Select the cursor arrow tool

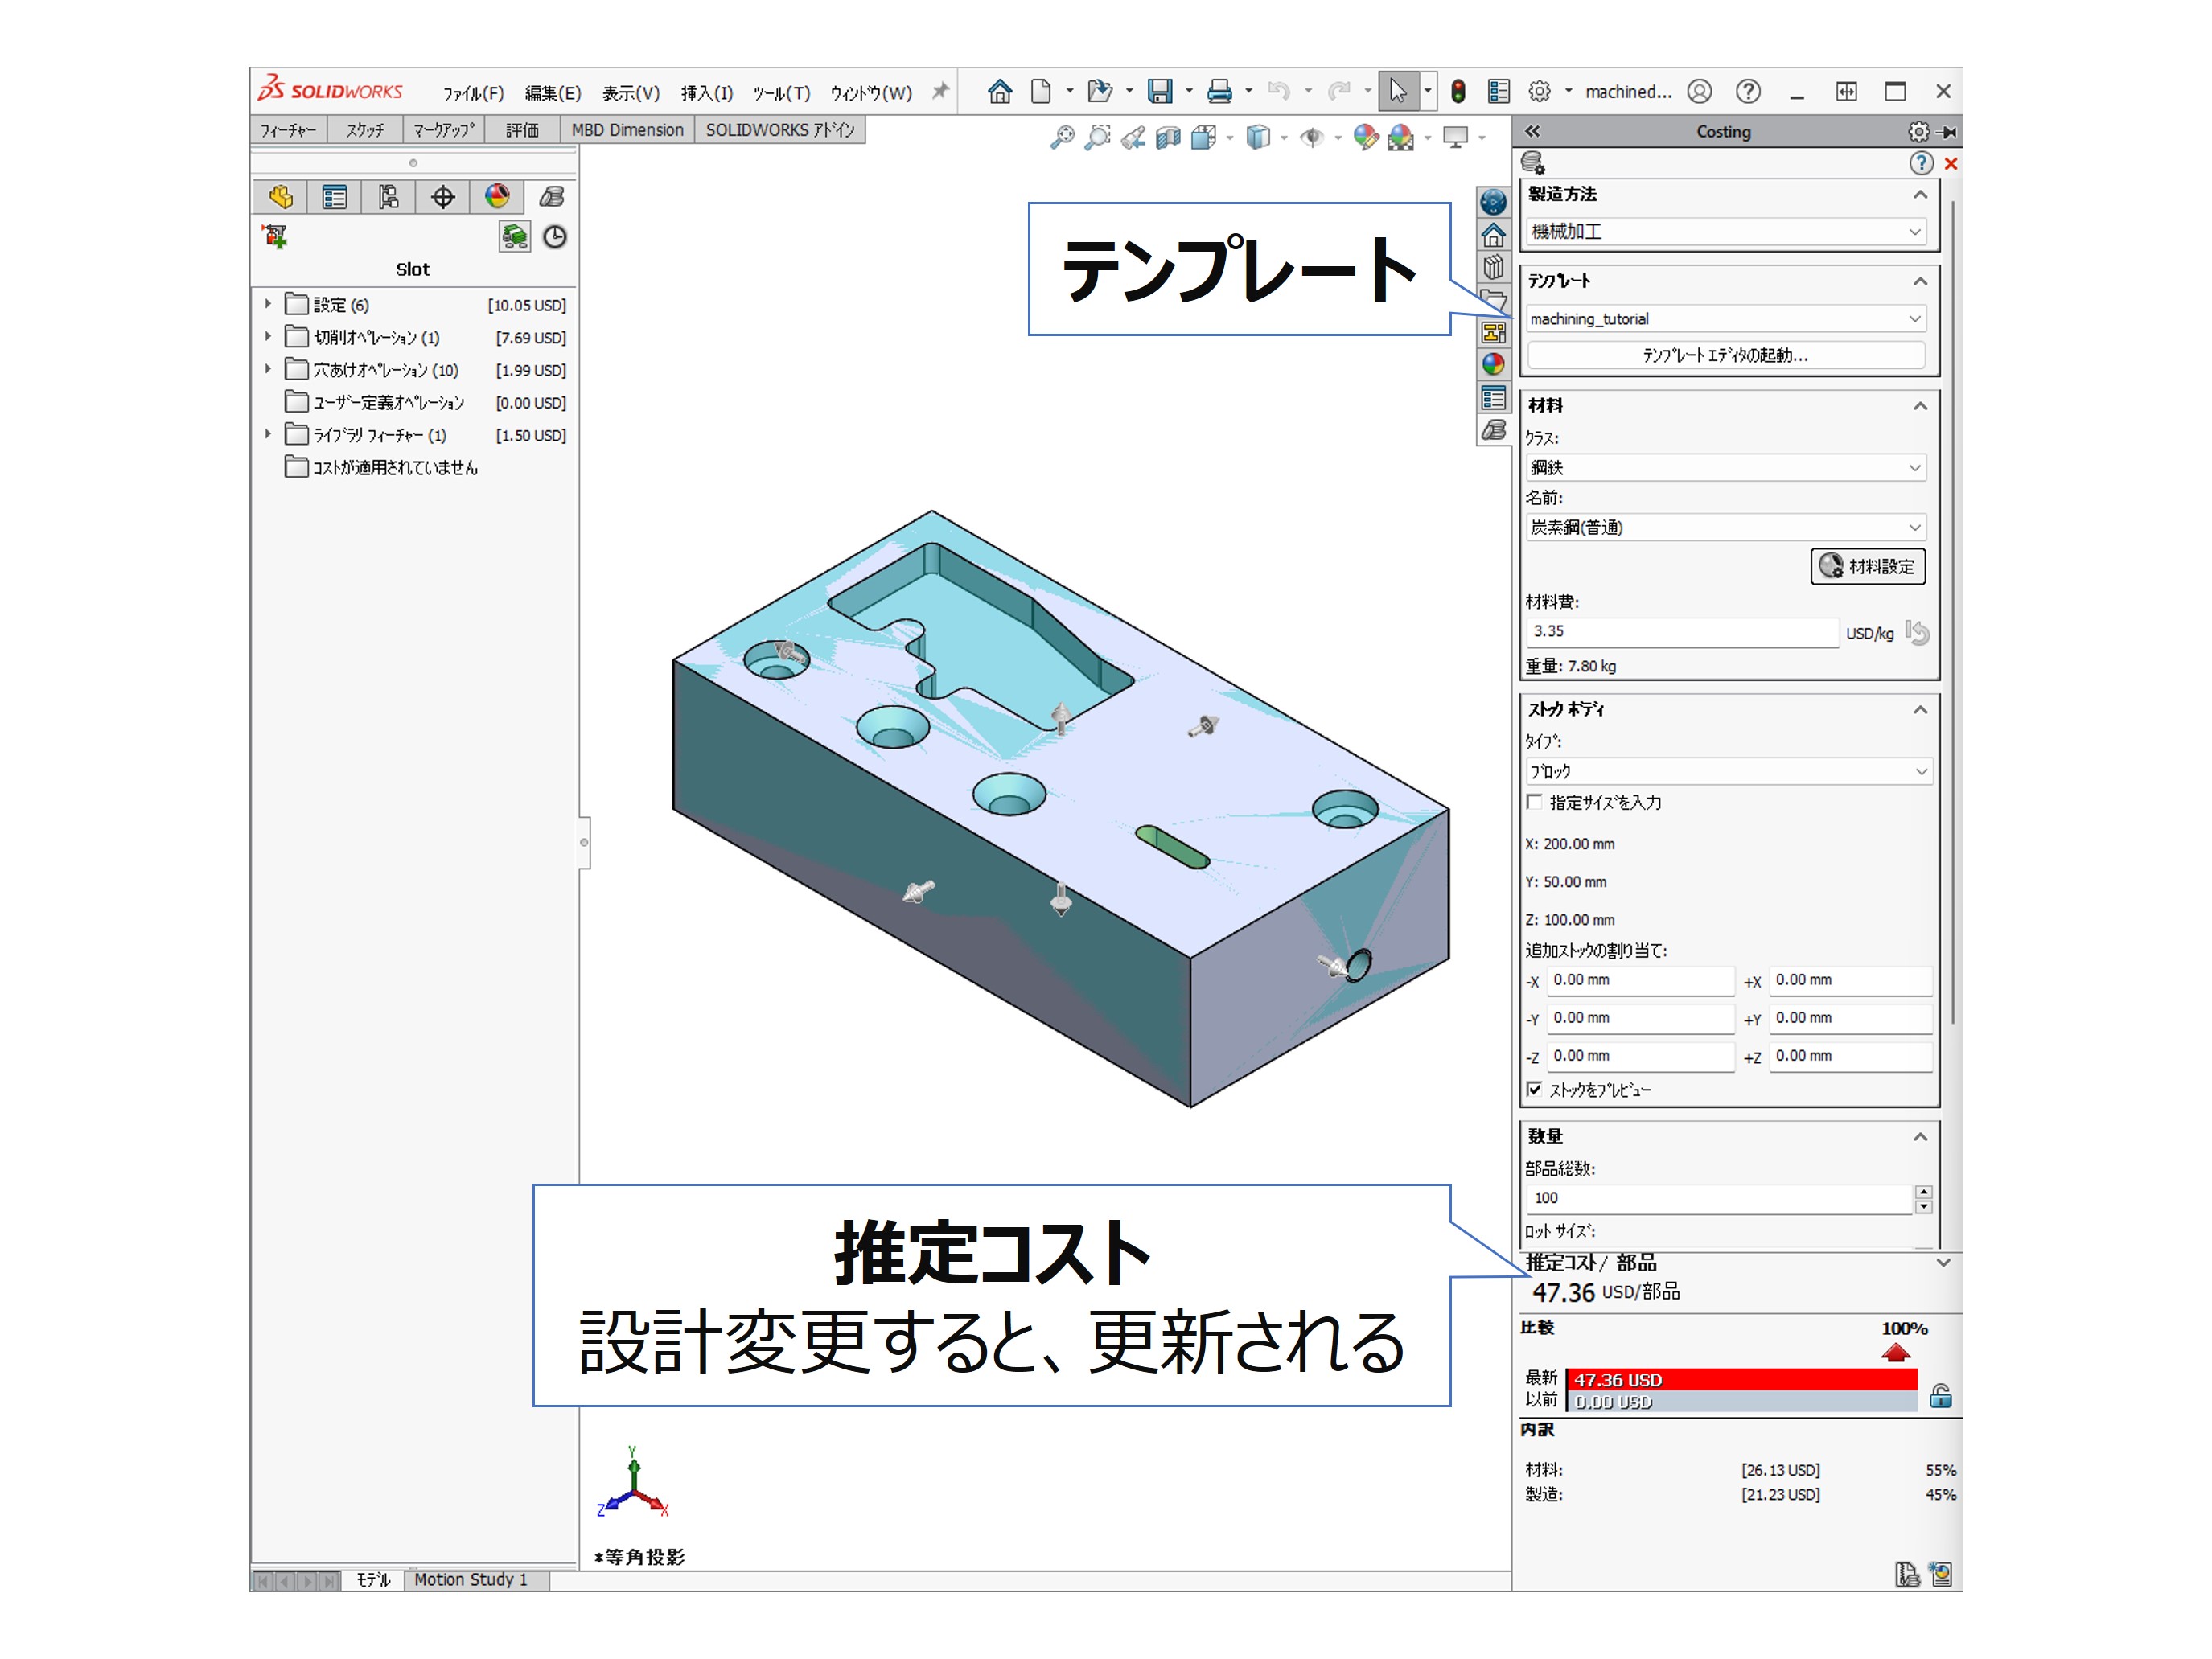(x=1397, y=92)
